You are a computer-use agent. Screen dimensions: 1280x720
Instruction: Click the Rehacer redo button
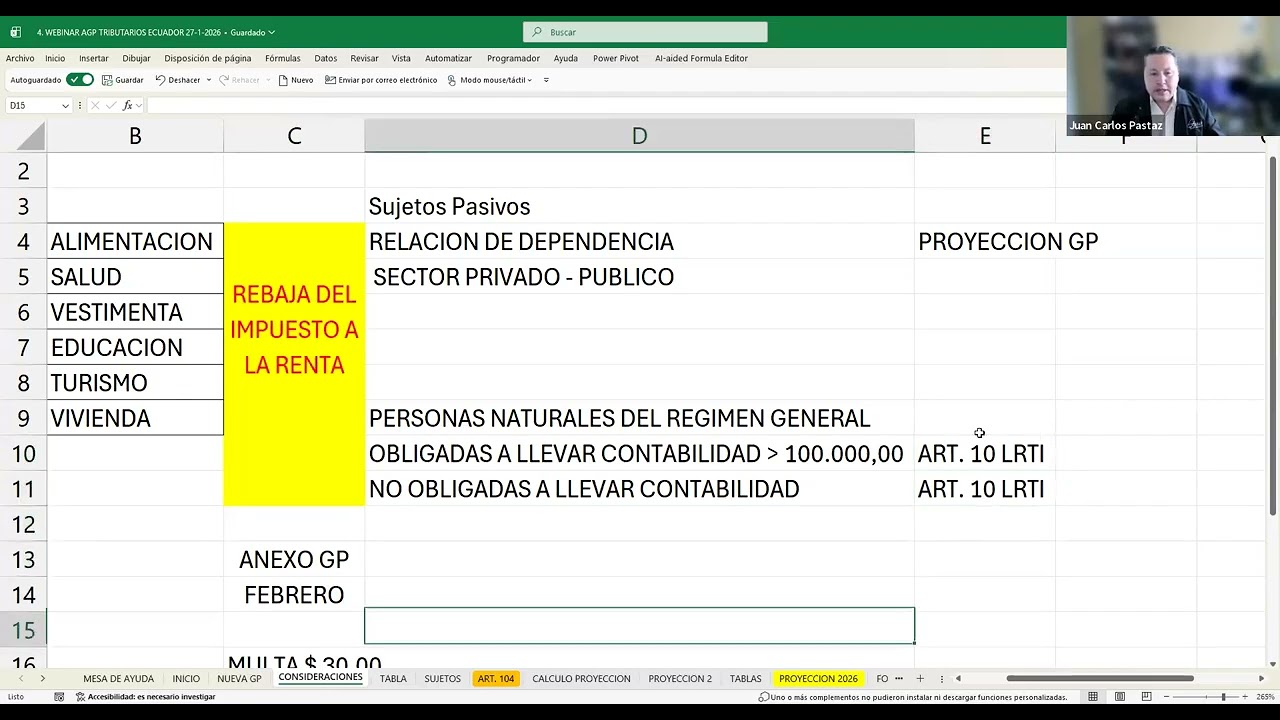point(239,80)
